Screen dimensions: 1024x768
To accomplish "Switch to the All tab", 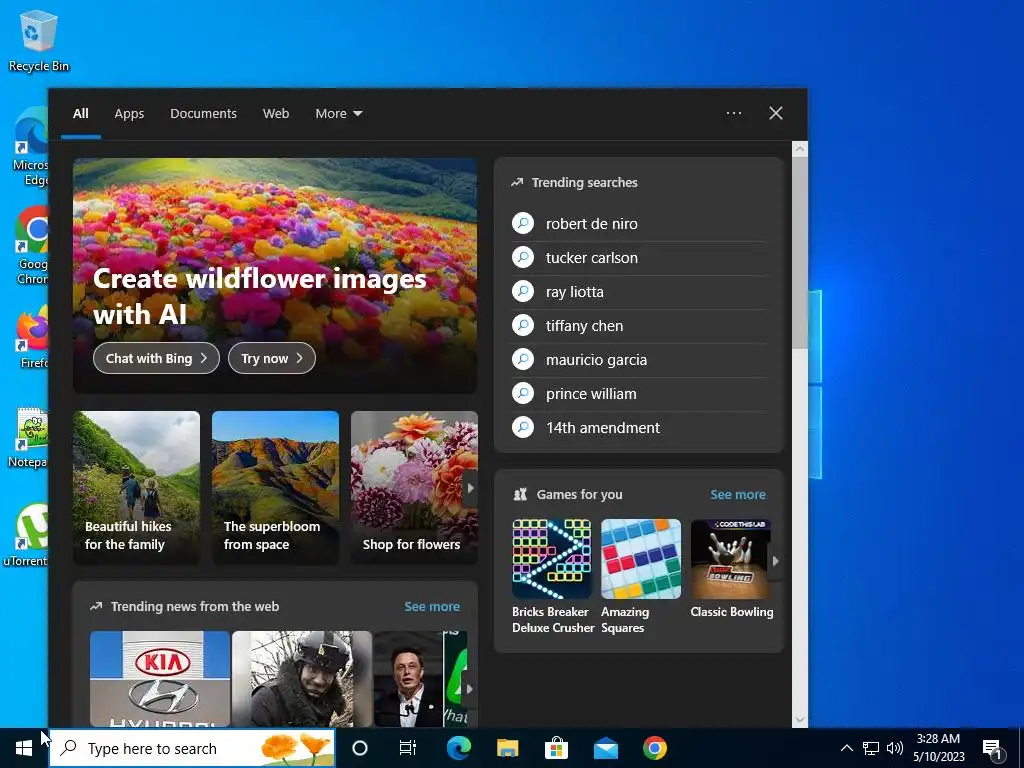I will click(81, 114).
